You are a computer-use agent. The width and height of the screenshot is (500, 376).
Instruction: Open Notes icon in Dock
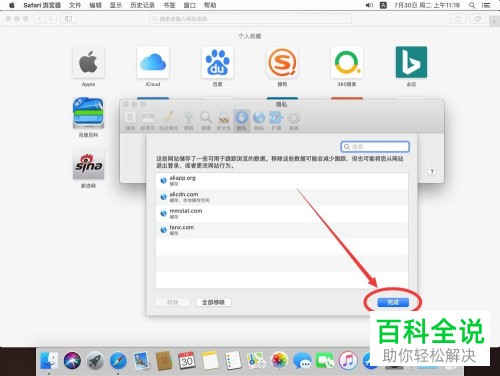(x=210, y=361)
